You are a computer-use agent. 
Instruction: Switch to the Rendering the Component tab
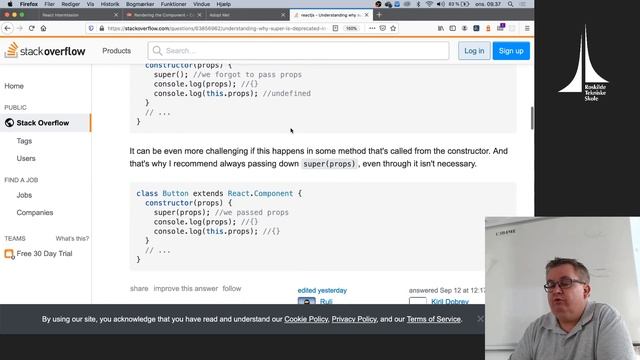163,15
